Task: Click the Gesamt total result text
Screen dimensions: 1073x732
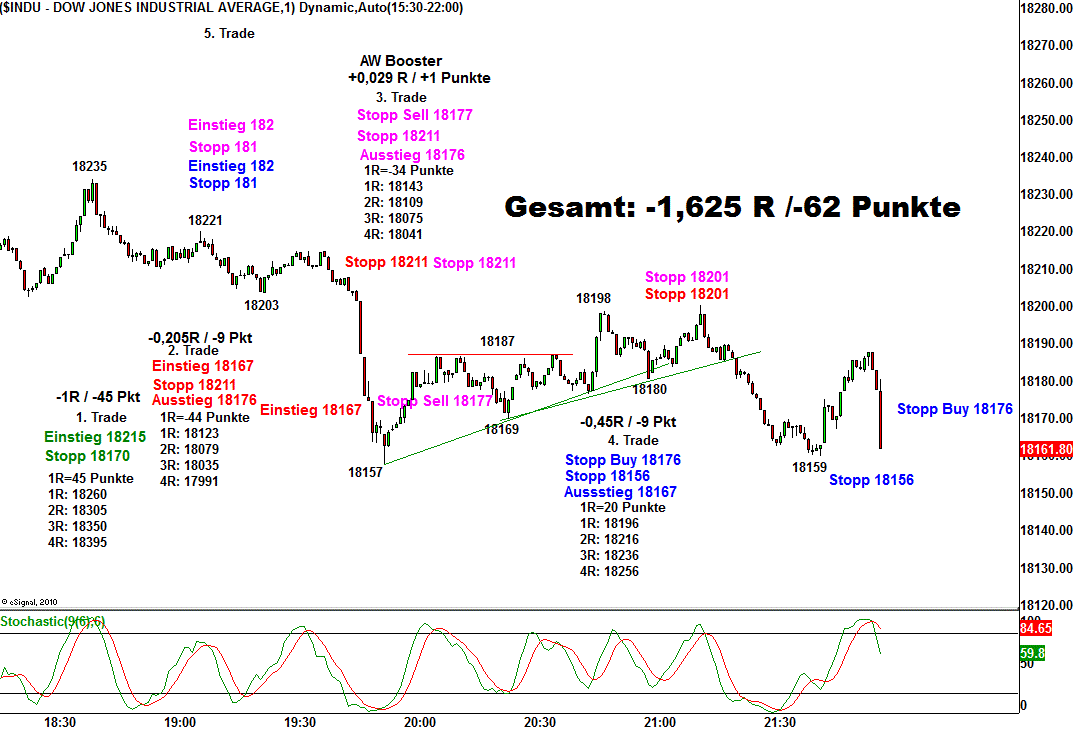Action: point(732,208)
